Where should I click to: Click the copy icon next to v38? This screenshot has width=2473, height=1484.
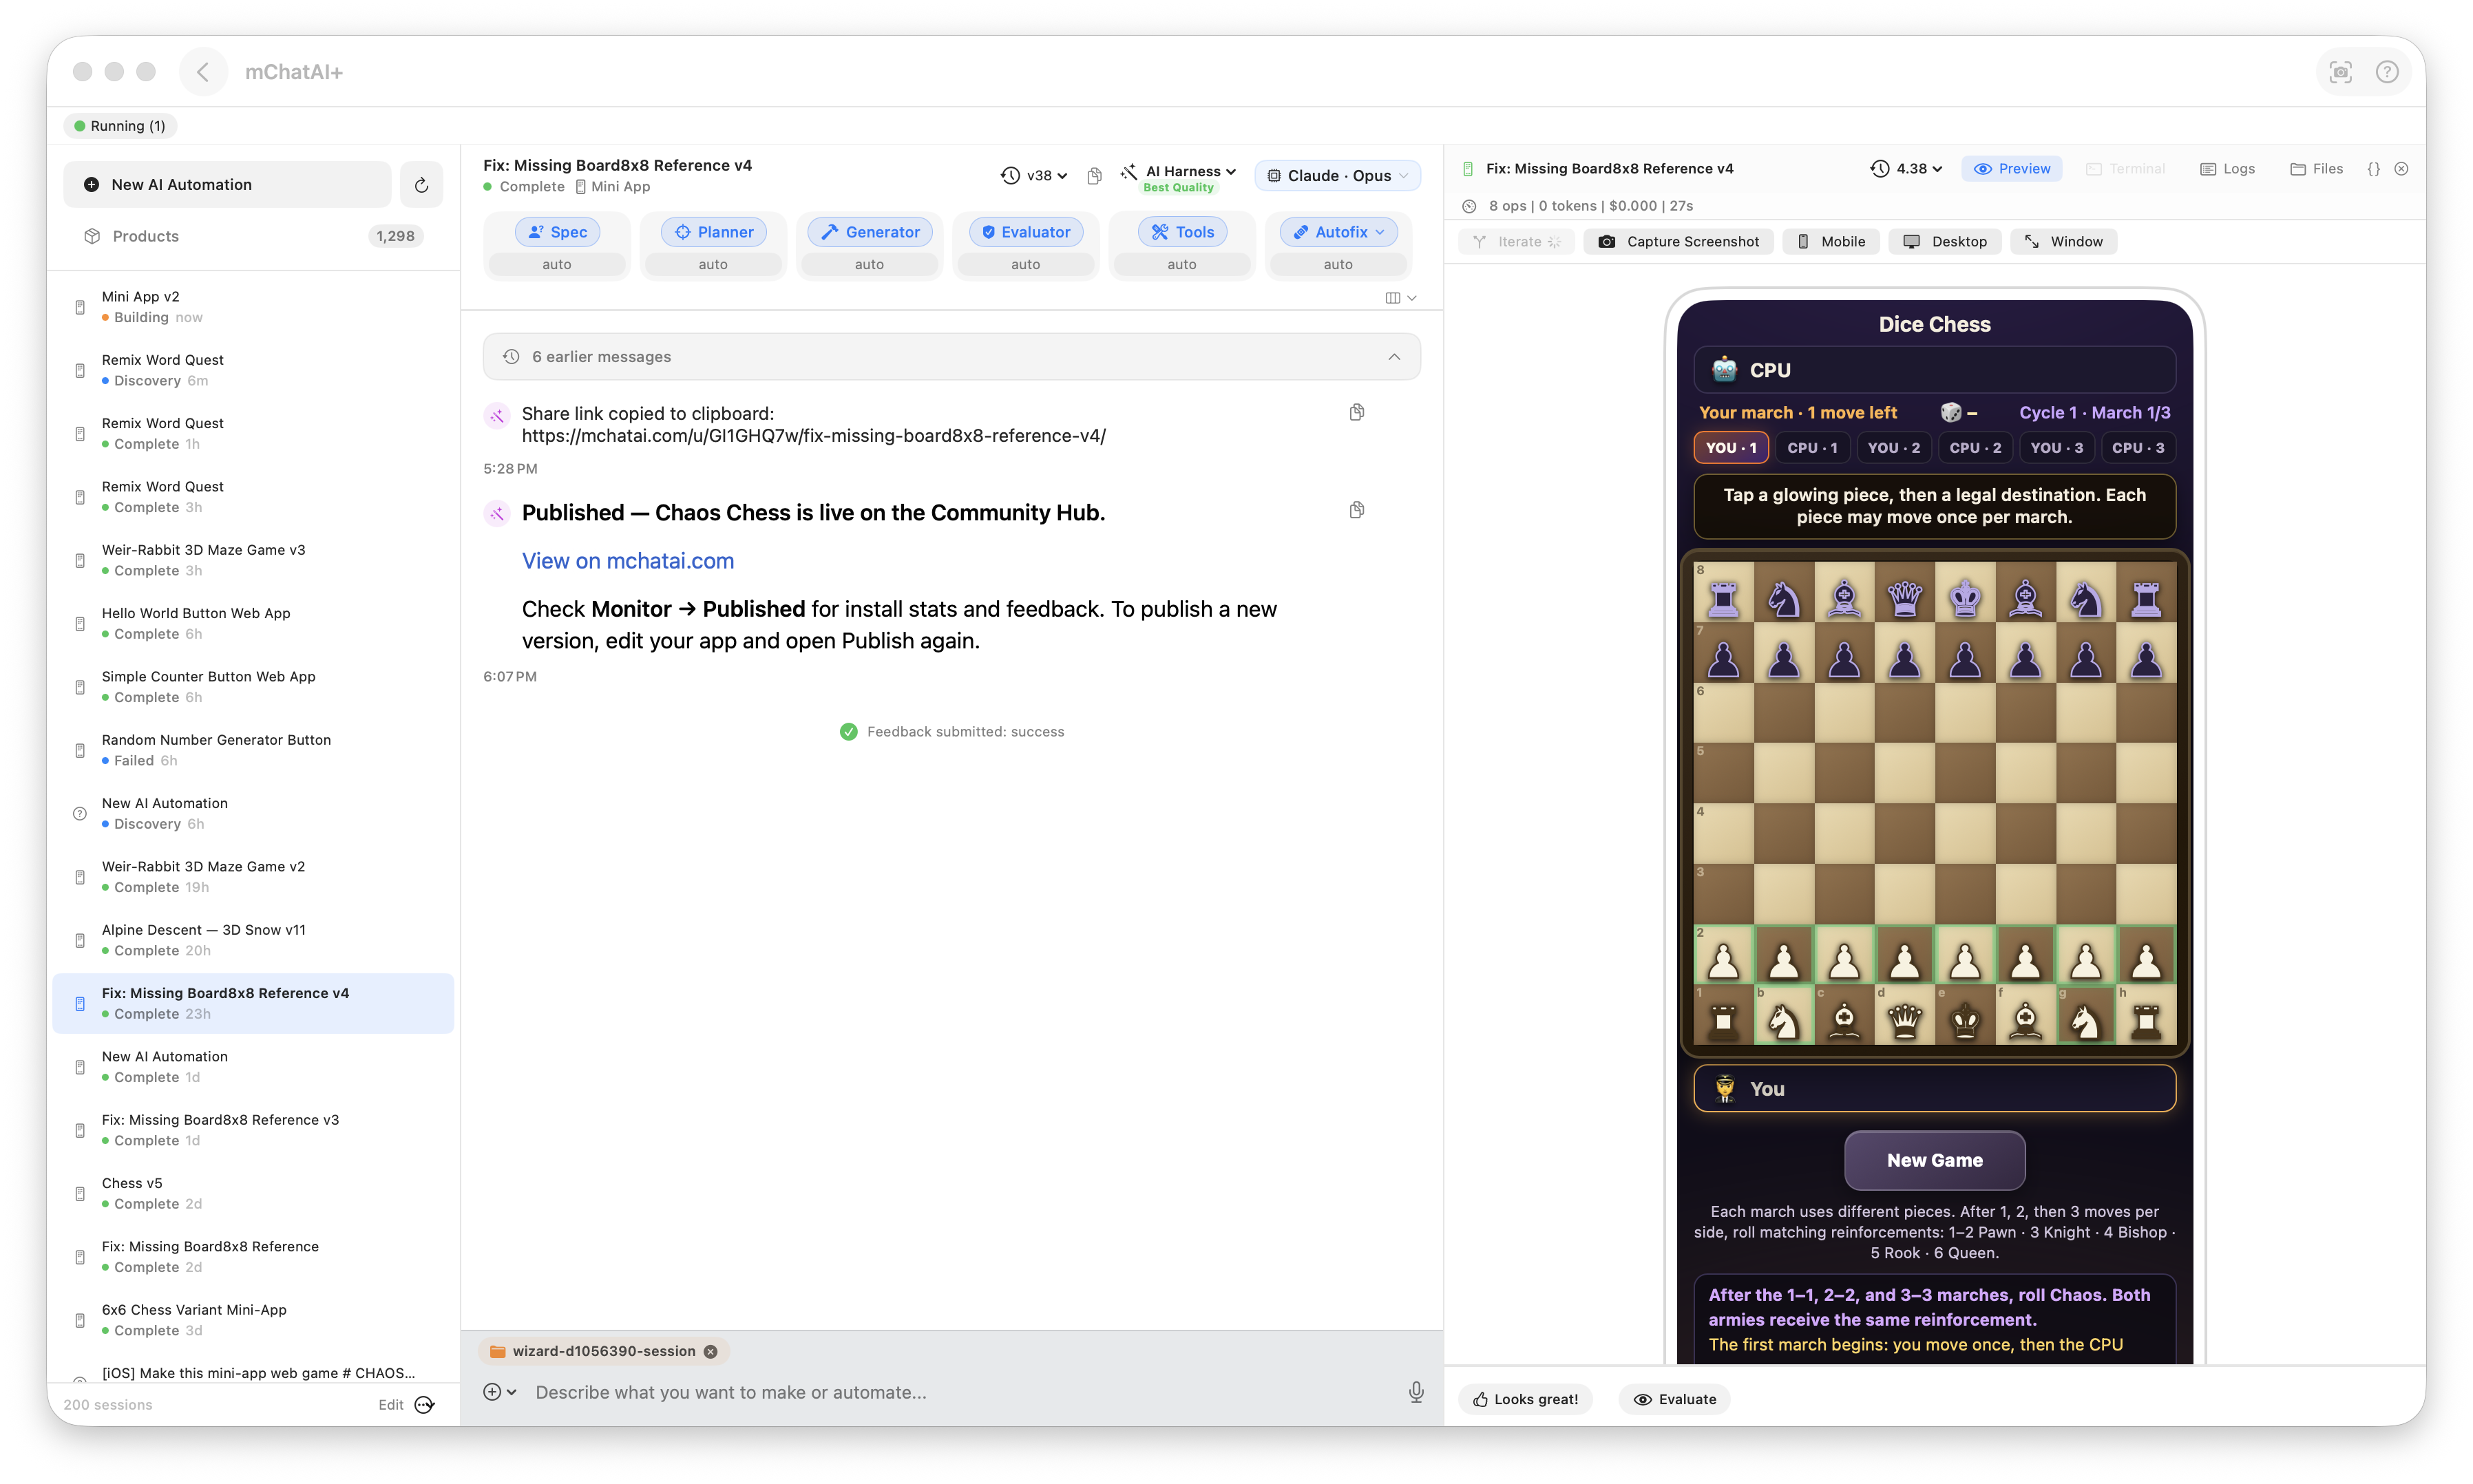coord(1095,176)
